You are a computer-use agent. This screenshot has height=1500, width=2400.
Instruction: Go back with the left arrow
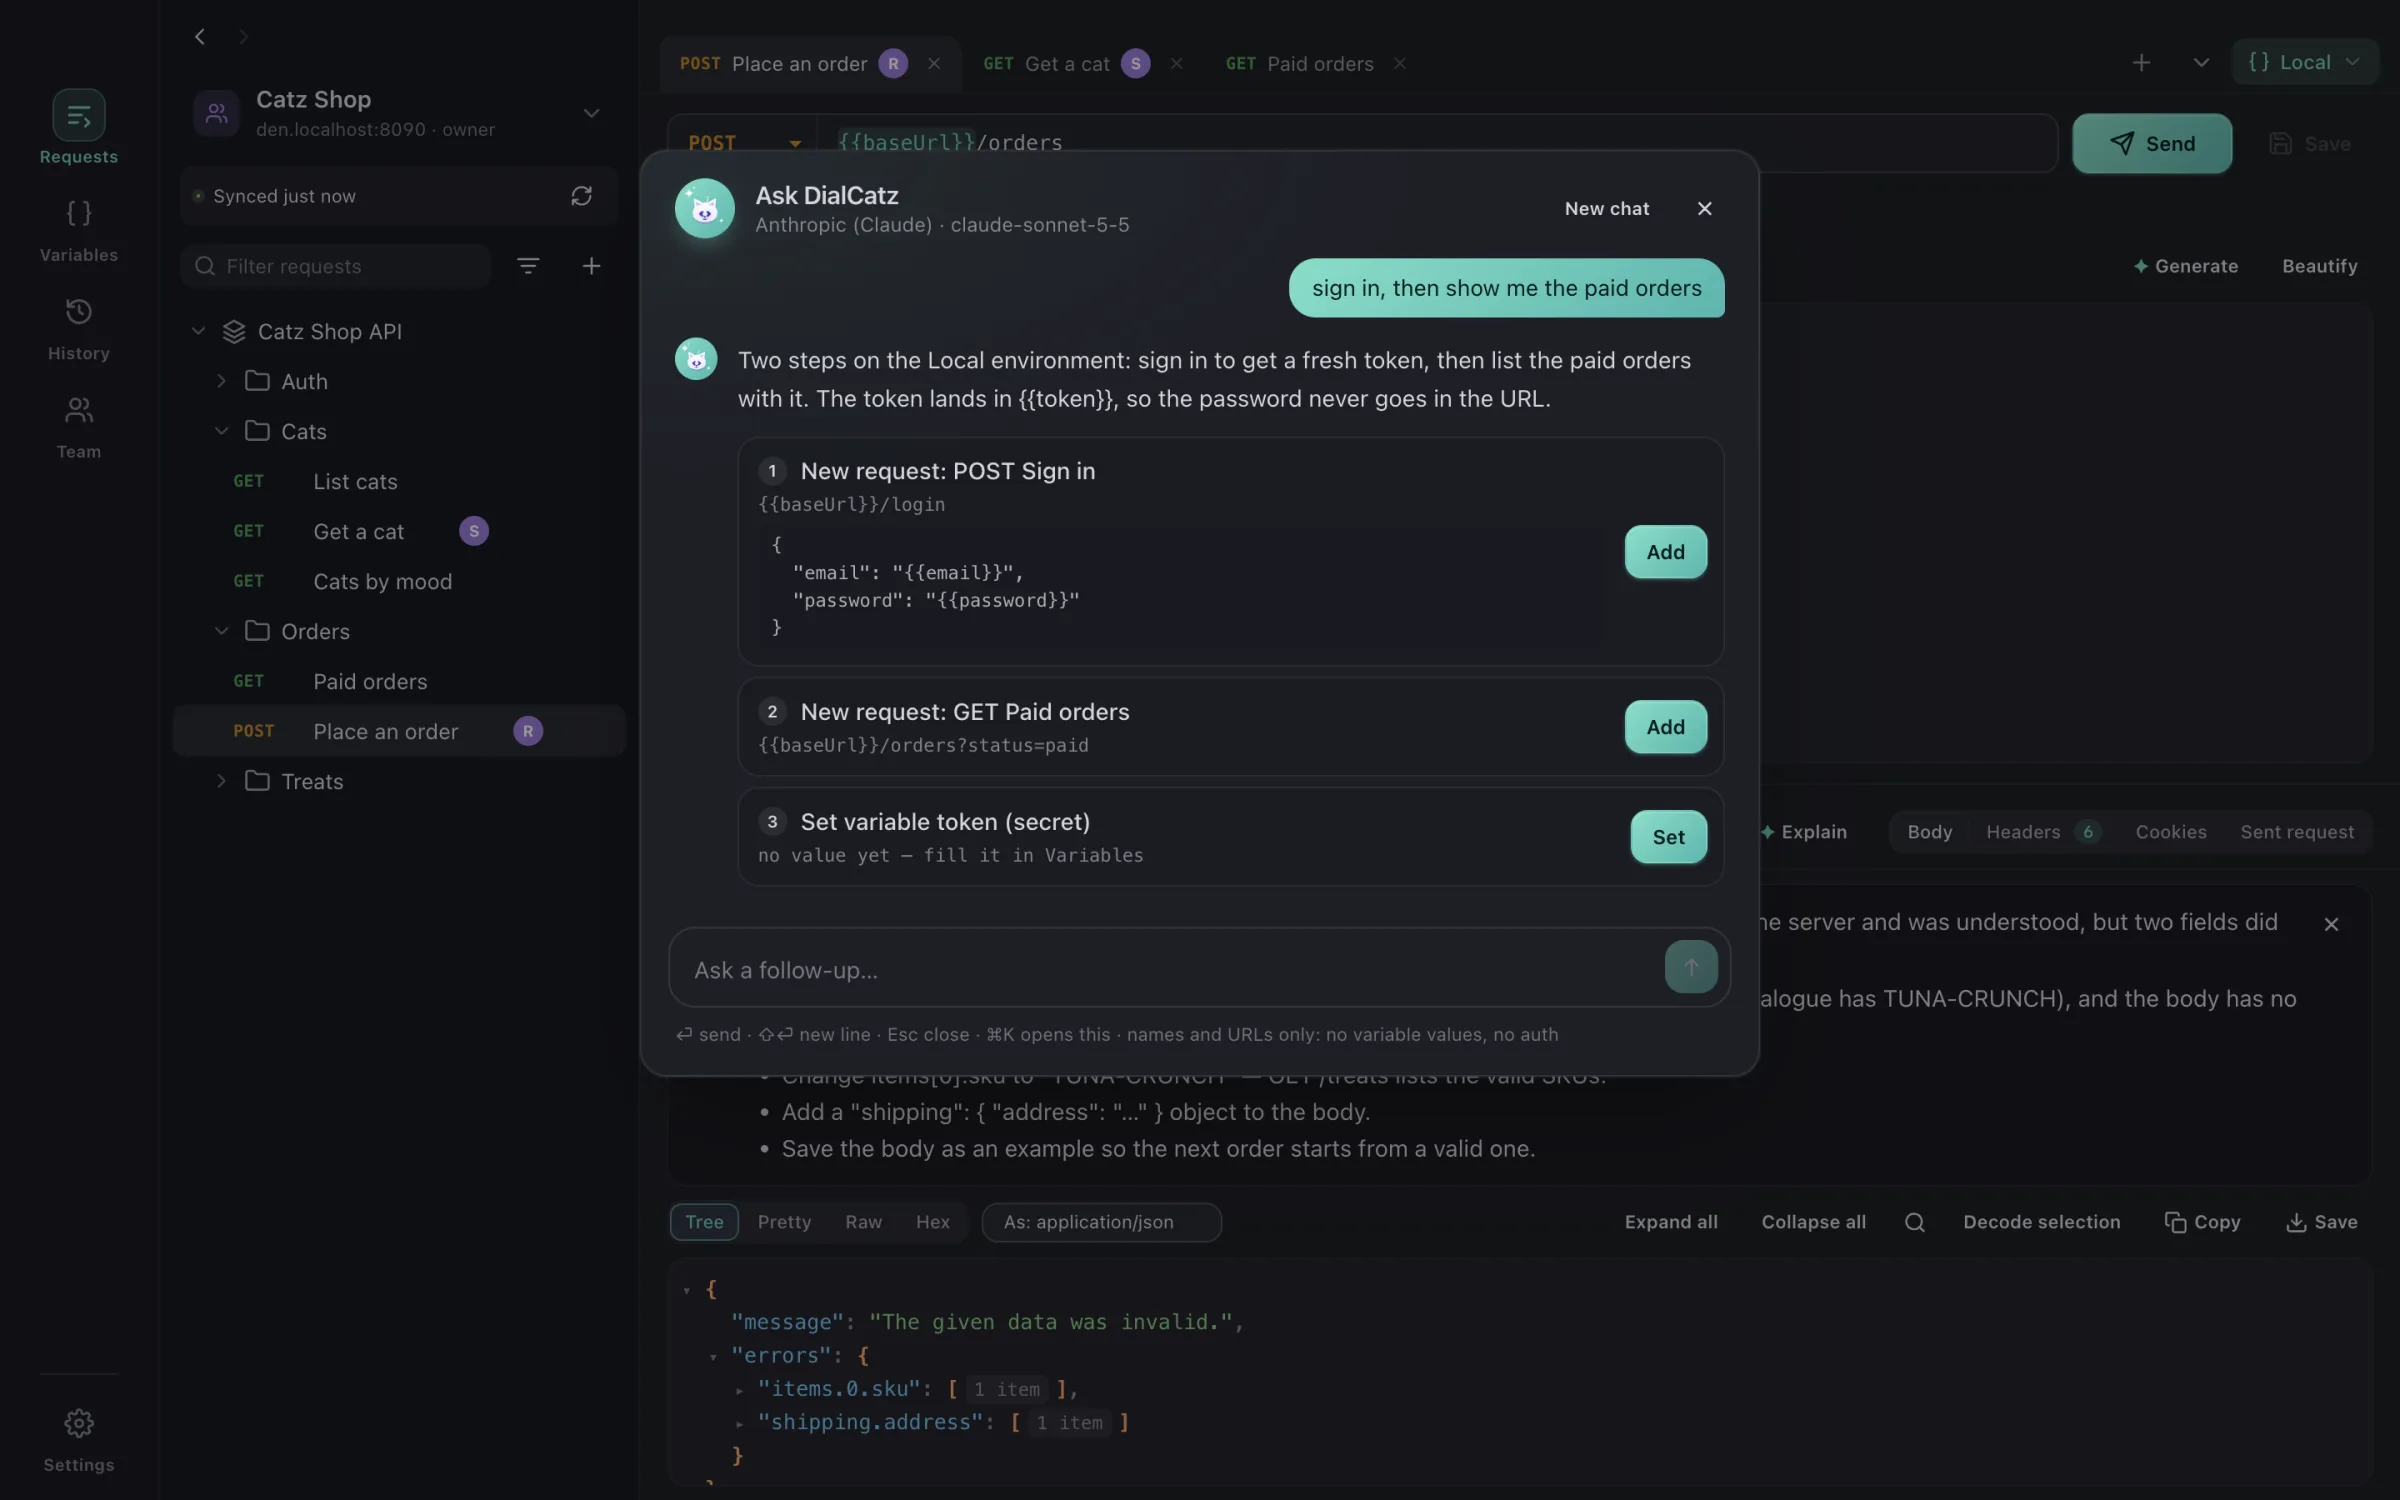200,36
